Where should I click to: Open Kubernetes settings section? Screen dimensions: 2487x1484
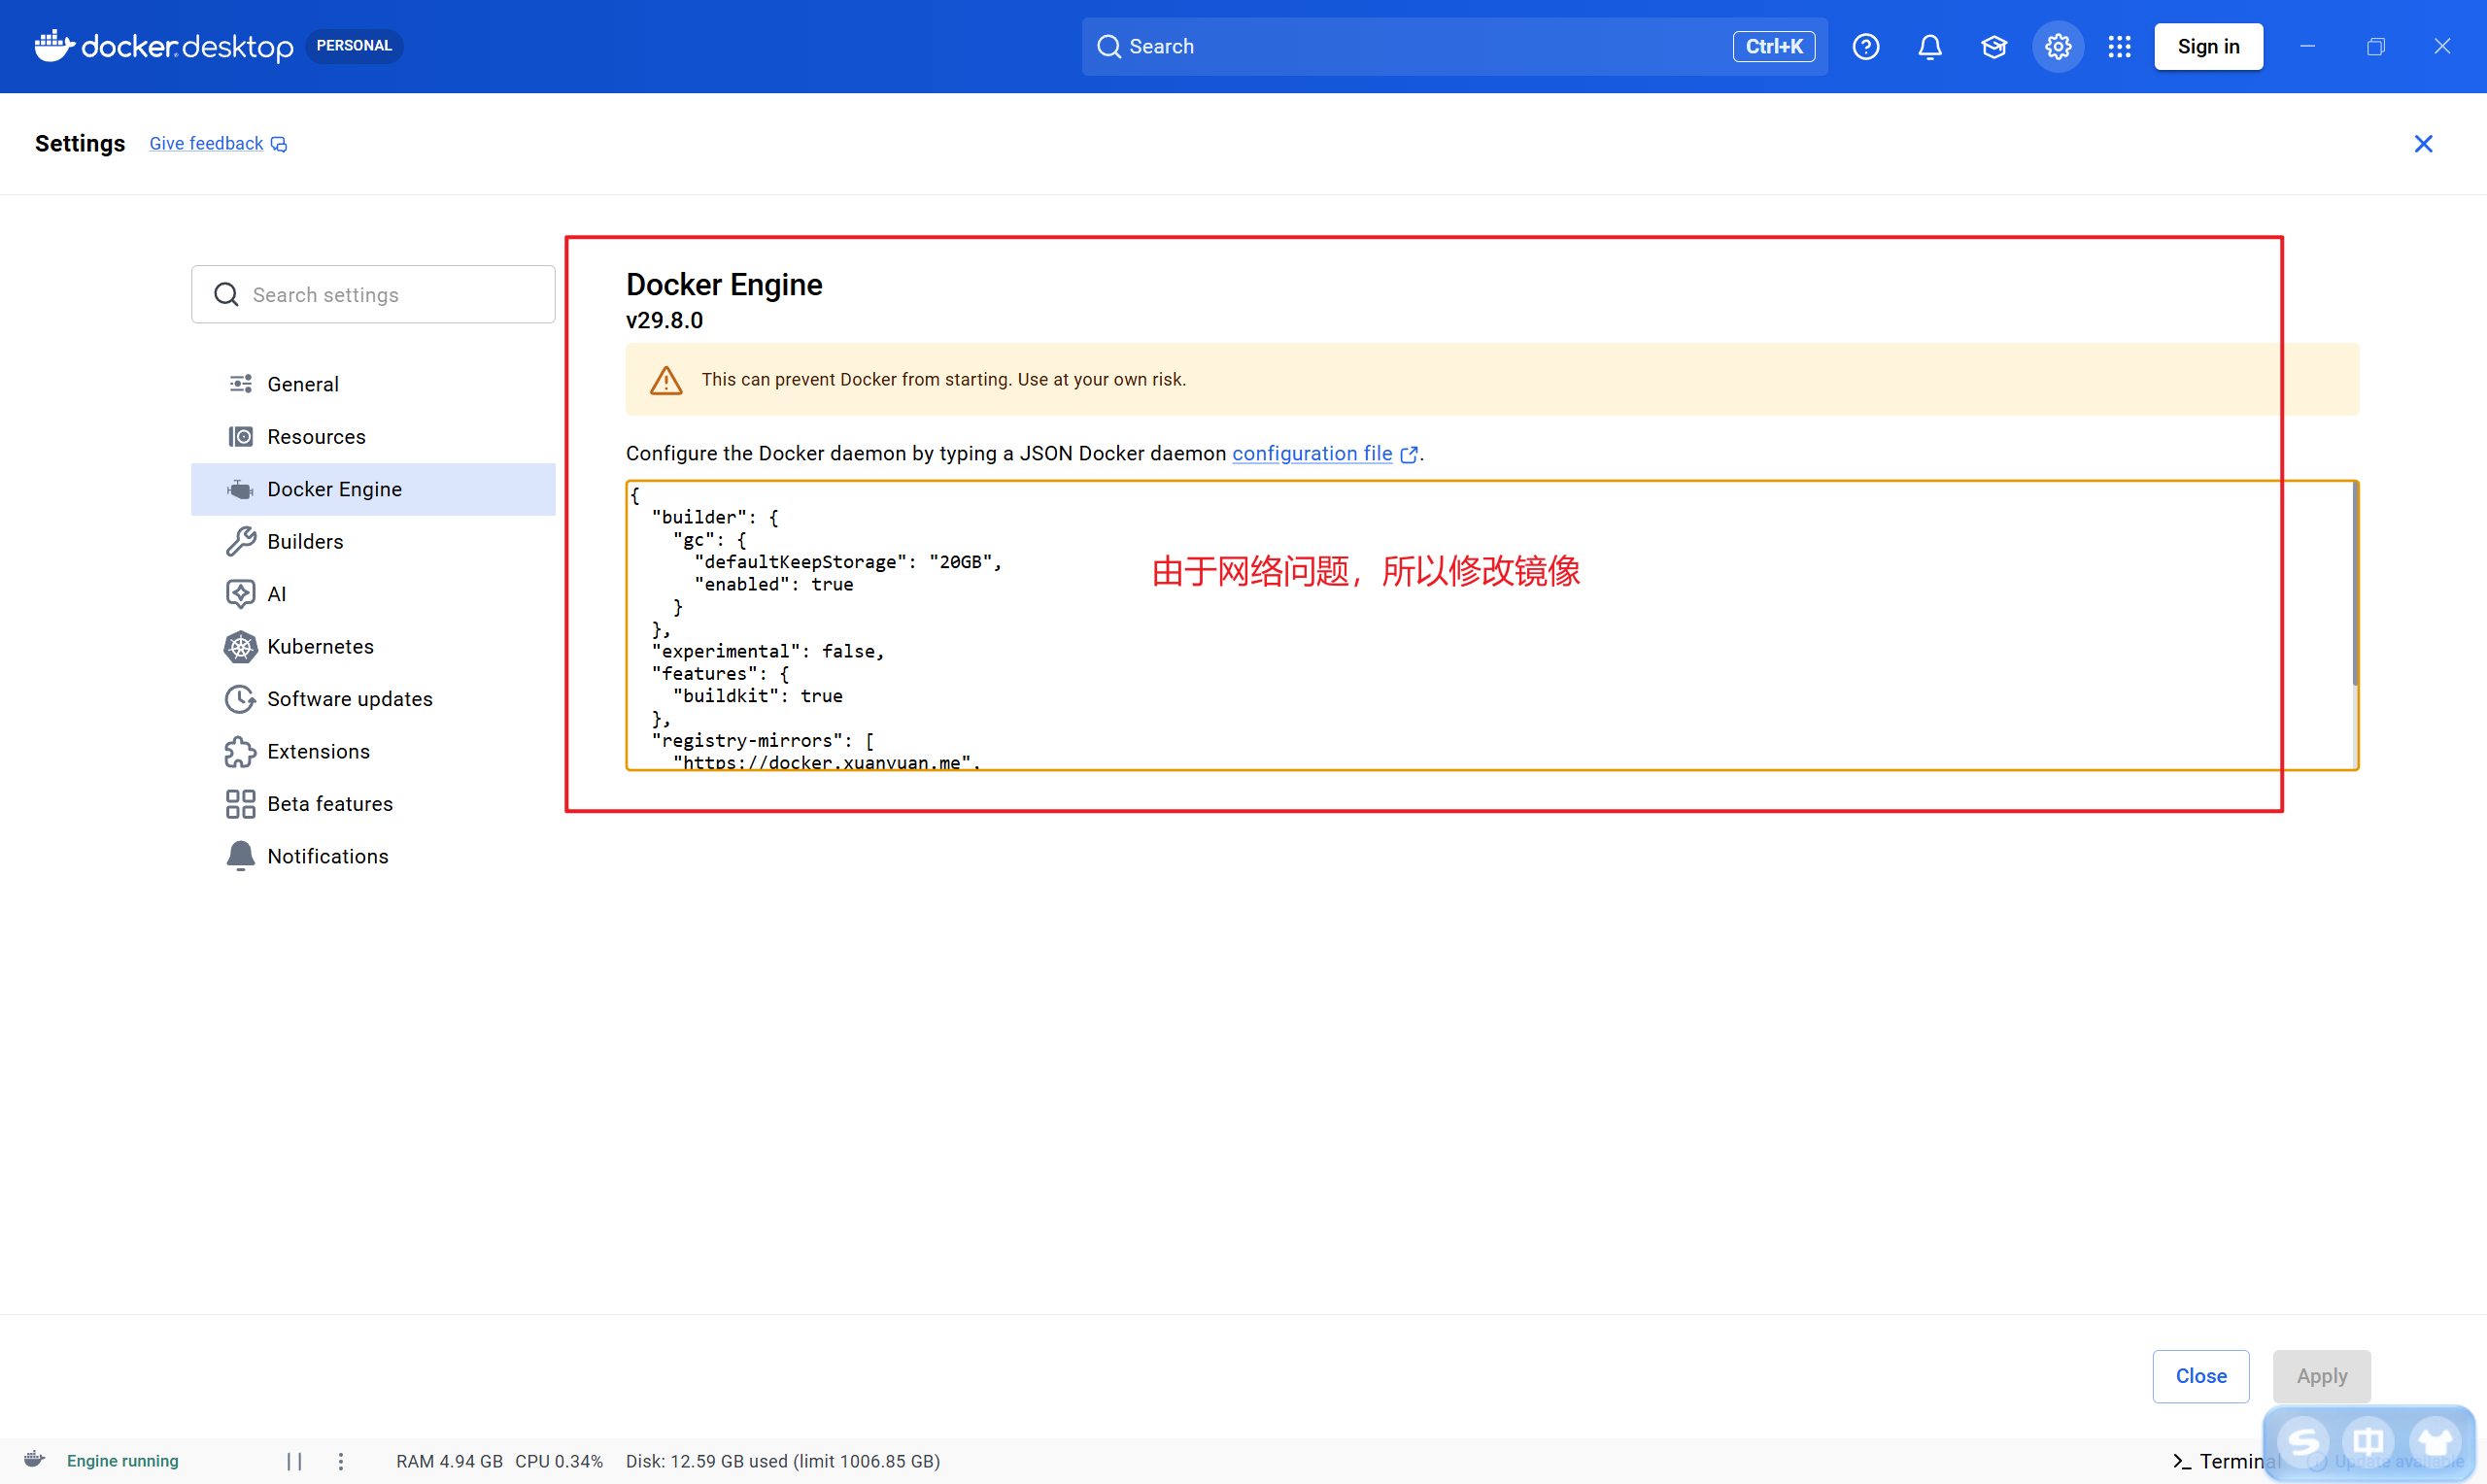click(x=373, y=646)
